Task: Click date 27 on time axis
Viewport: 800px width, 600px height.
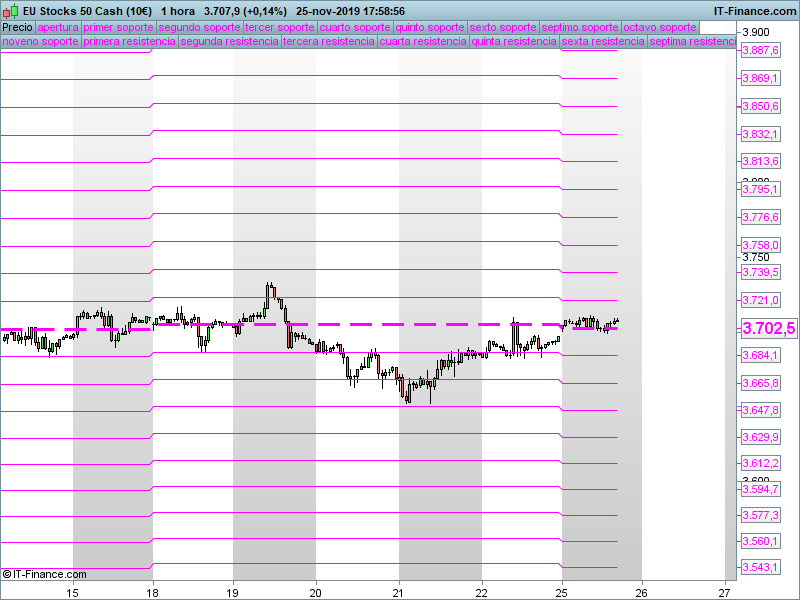Action: pyautogui.click(x=724, y=593)
